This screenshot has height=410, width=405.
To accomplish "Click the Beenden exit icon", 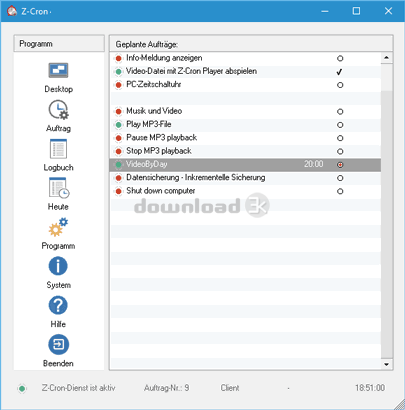I will pos(58,344).
